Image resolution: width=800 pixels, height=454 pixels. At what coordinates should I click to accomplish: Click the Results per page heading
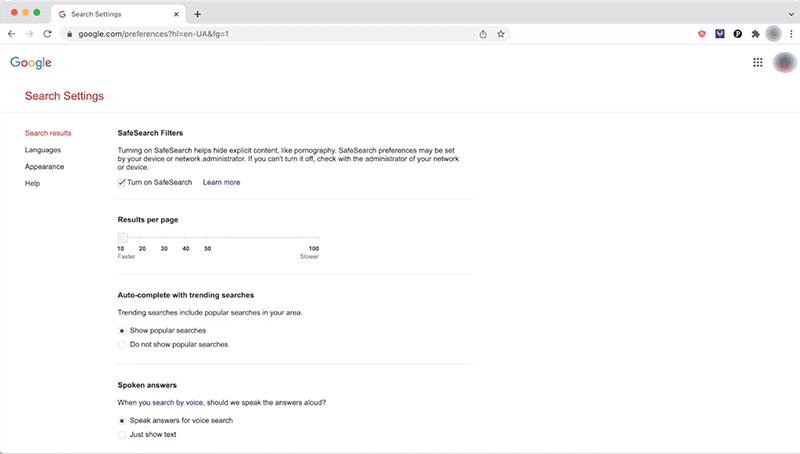click(148, 220)
